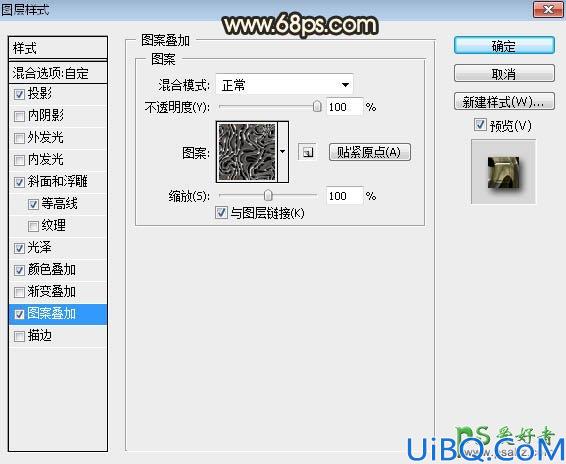Enable 外发光 checkbox
The image size is (566, 464).
tap(19, 138)
